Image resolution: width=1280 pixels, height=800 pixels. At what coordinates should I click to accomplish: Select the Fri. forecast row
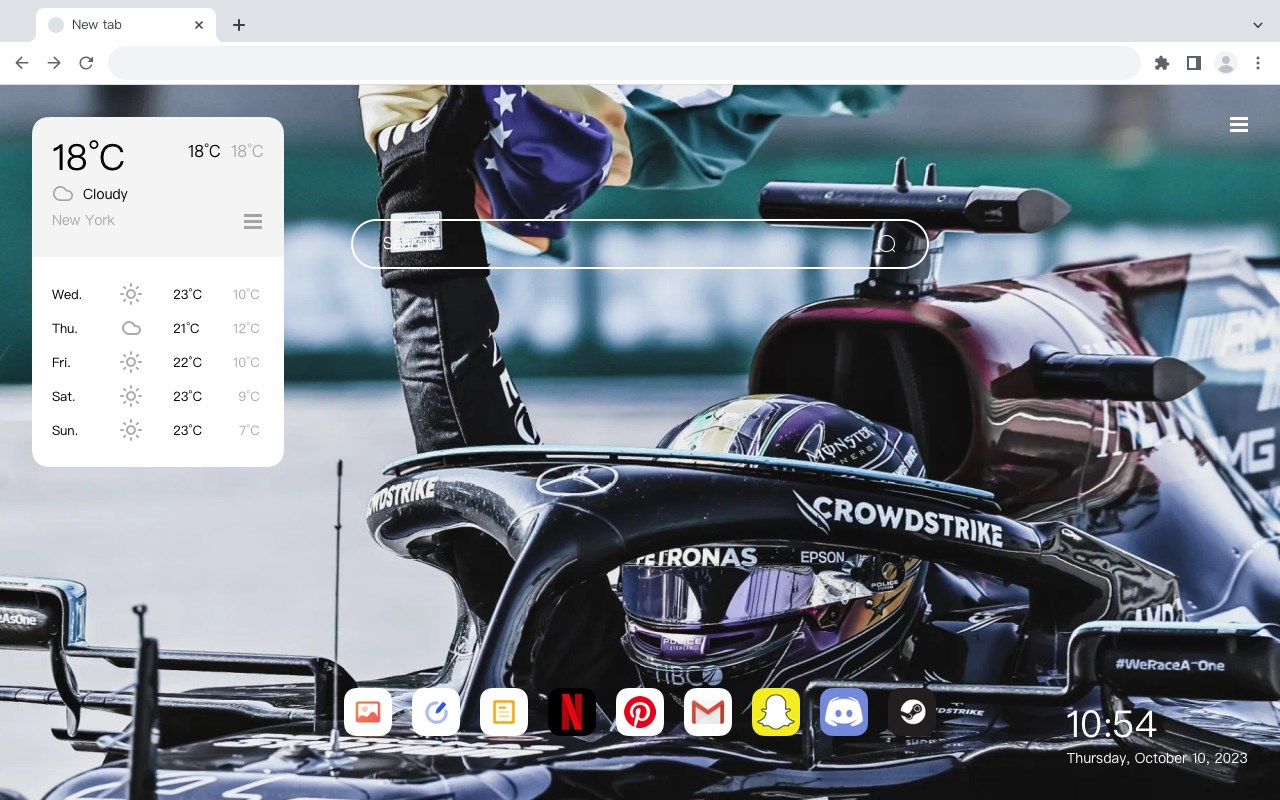158,362
